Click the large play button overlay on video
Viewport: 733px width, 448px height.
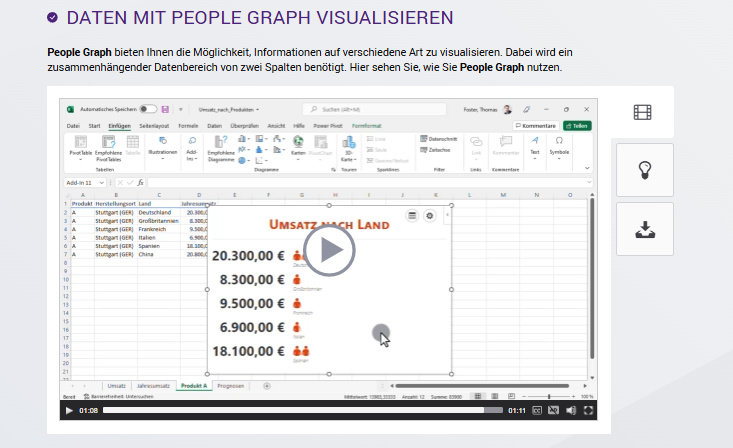pos(329,250)
